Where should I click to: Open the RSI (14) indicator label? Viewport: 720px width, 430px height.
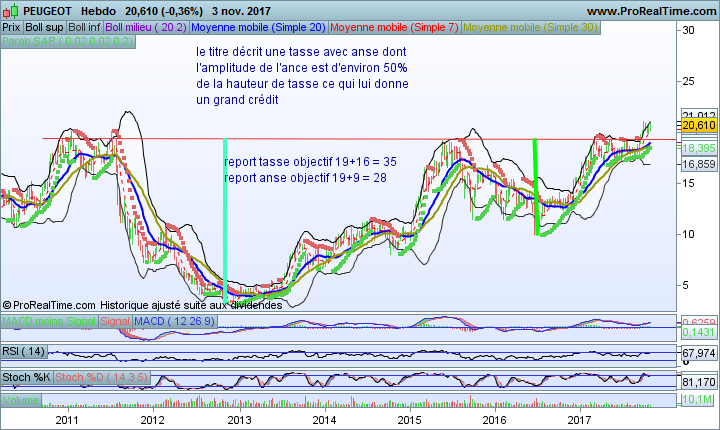click(24, 351)
